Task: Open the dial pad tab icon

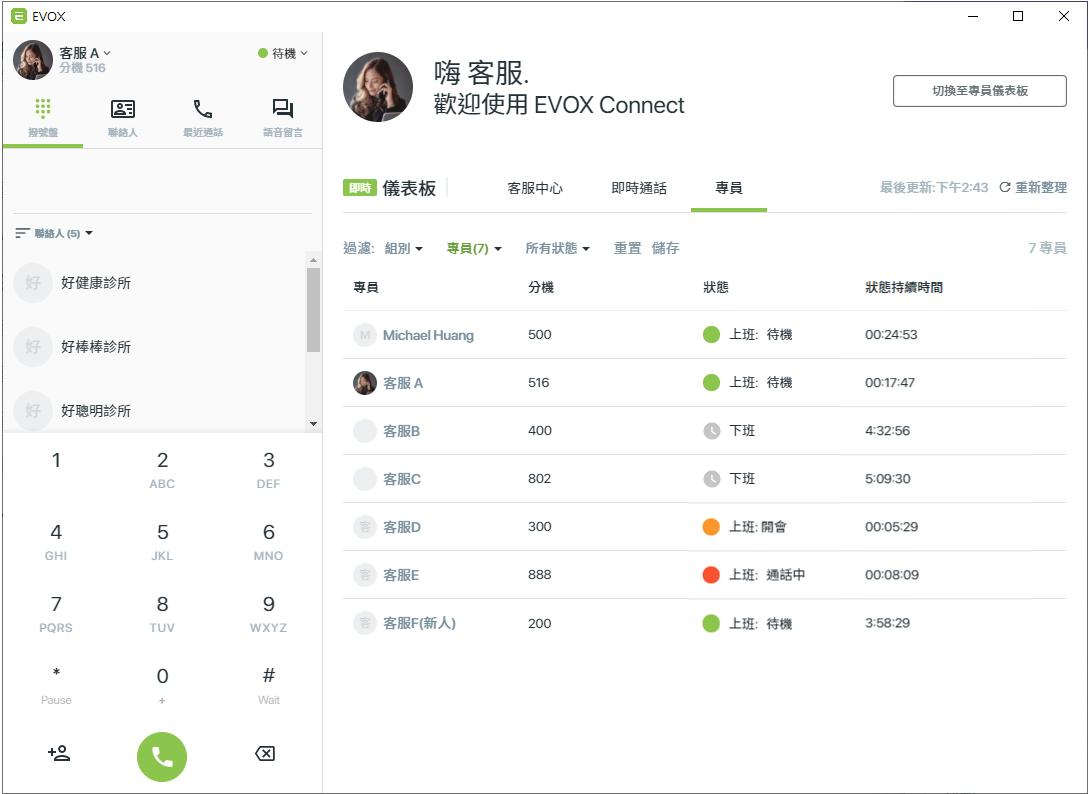Action: [43, 108]
